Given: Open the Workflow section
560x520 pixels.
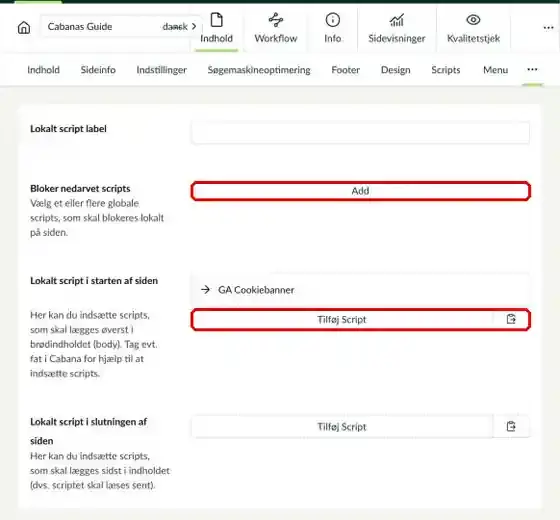Looking at the screenshot, I should tap(276, 28).
